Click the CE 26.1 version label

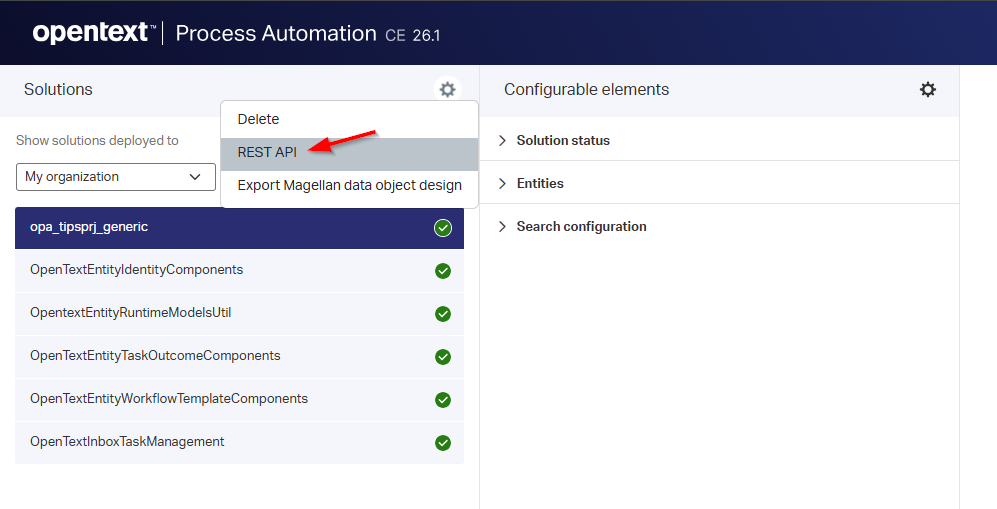click(x=413, y=36)
